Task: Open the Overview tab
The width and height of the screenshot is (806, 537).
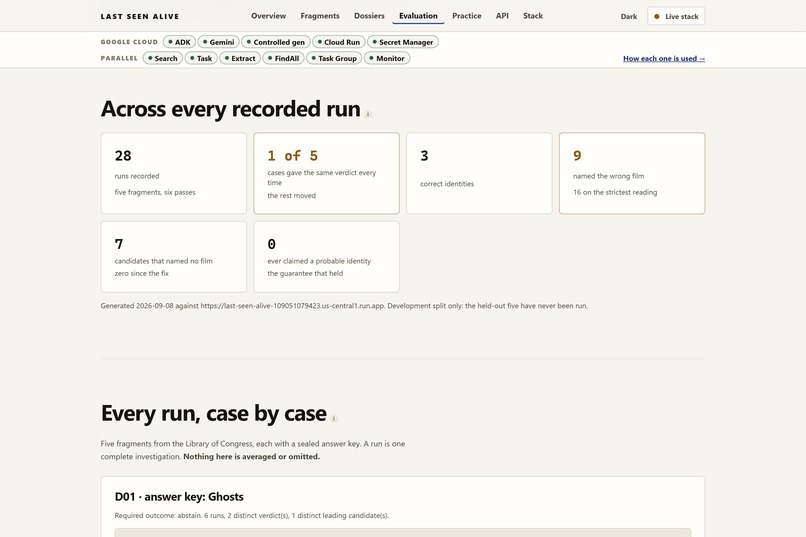Action: pyautogui.click(x=268, y=16)
